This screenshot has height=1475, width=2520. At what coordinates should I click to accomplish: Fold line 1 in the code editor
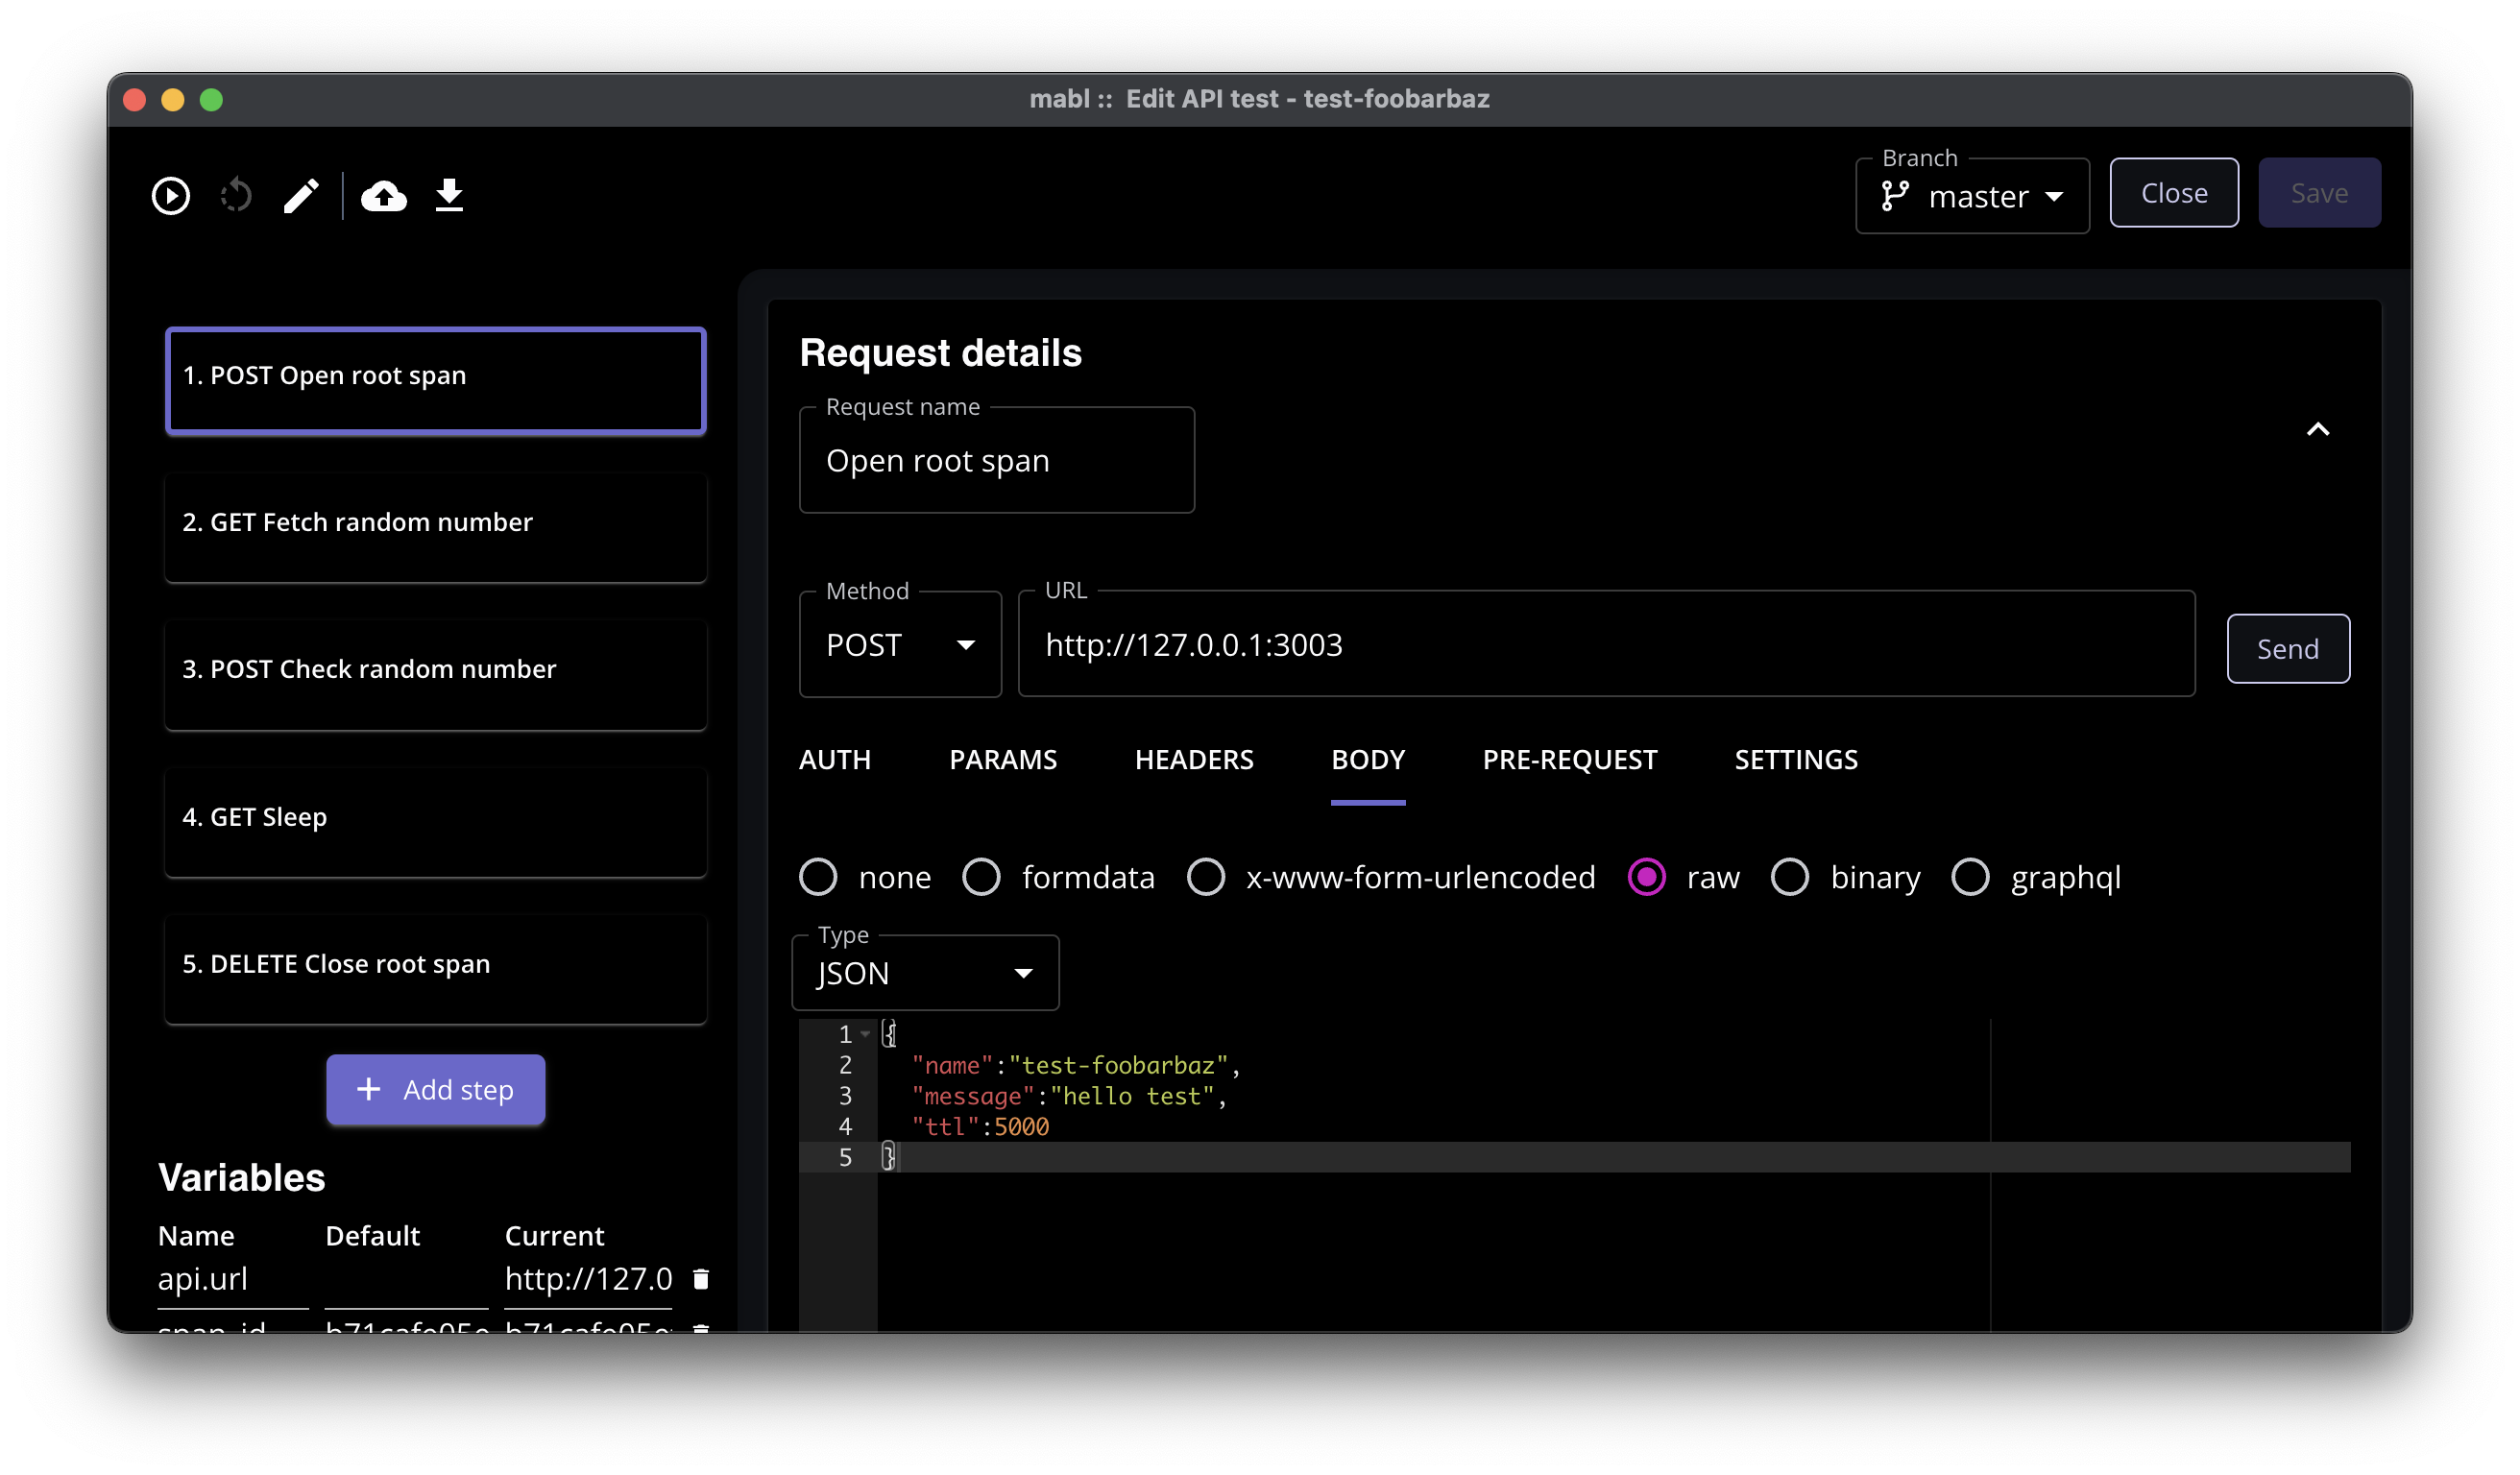tap(865, 1034)
